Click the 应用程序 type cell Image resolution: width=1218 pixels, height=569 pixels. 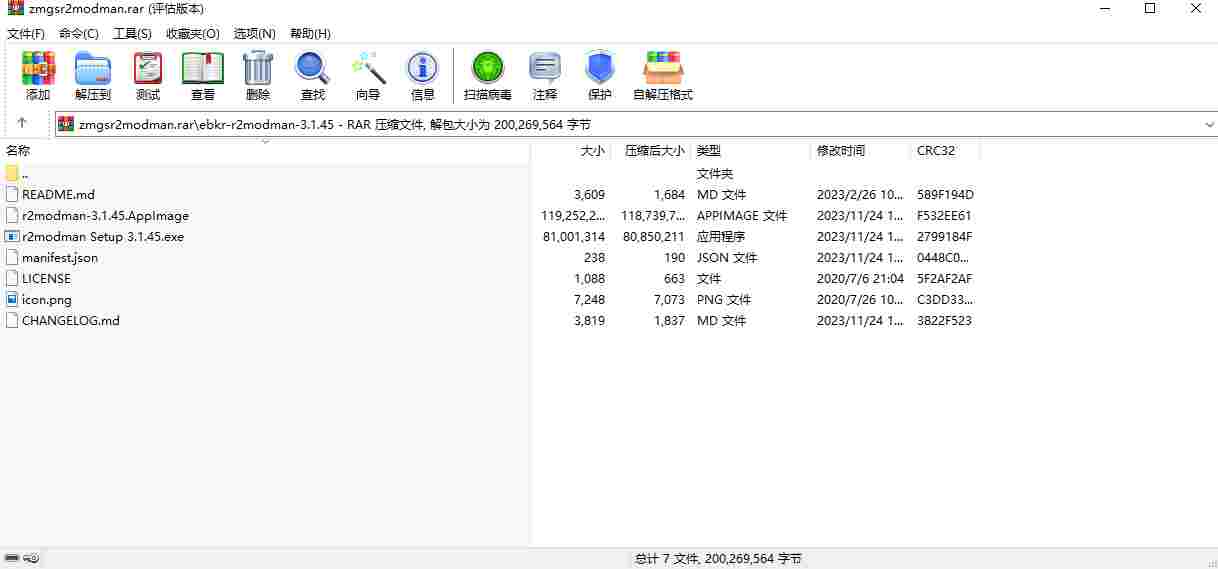(721, 236)
